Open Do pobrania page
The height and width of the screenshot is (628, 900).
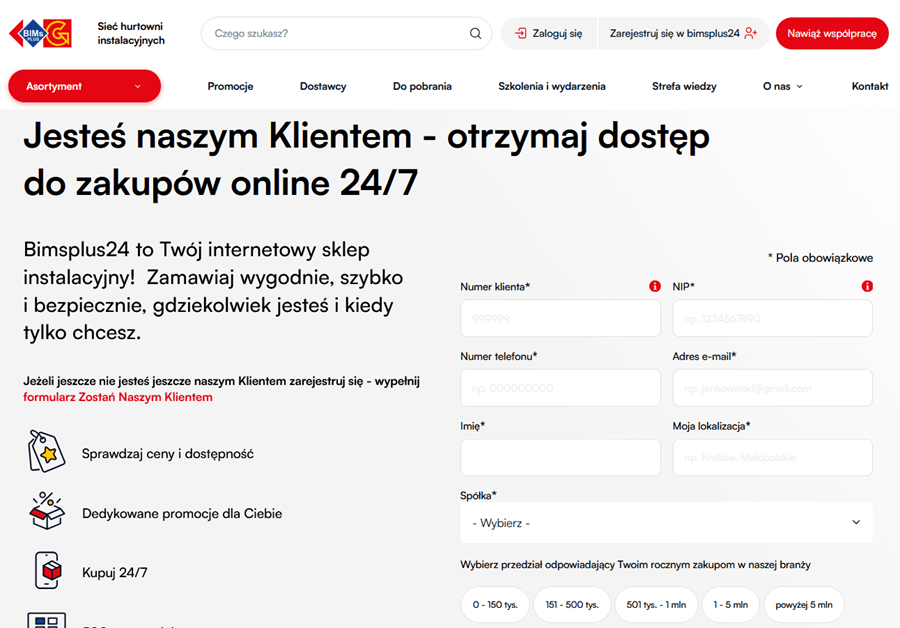click(x=422, y=86)
